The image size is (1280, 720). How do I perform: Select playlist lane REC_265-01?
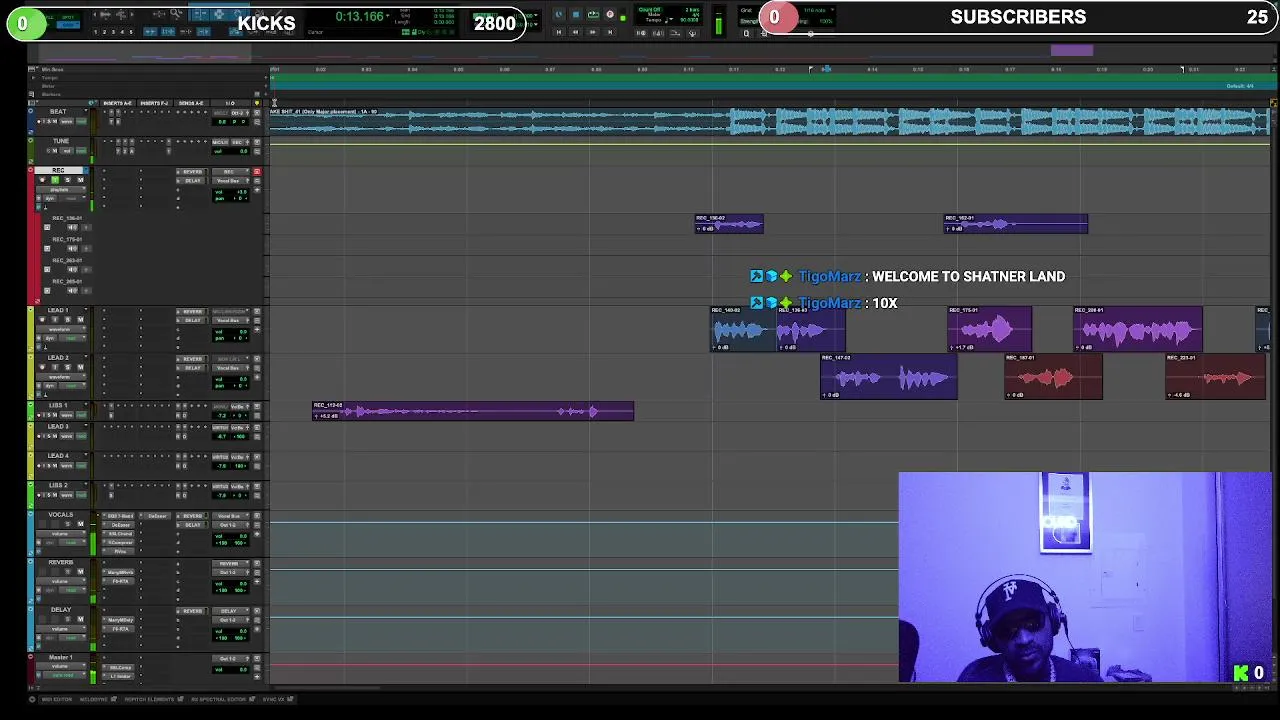click(67, 281)
